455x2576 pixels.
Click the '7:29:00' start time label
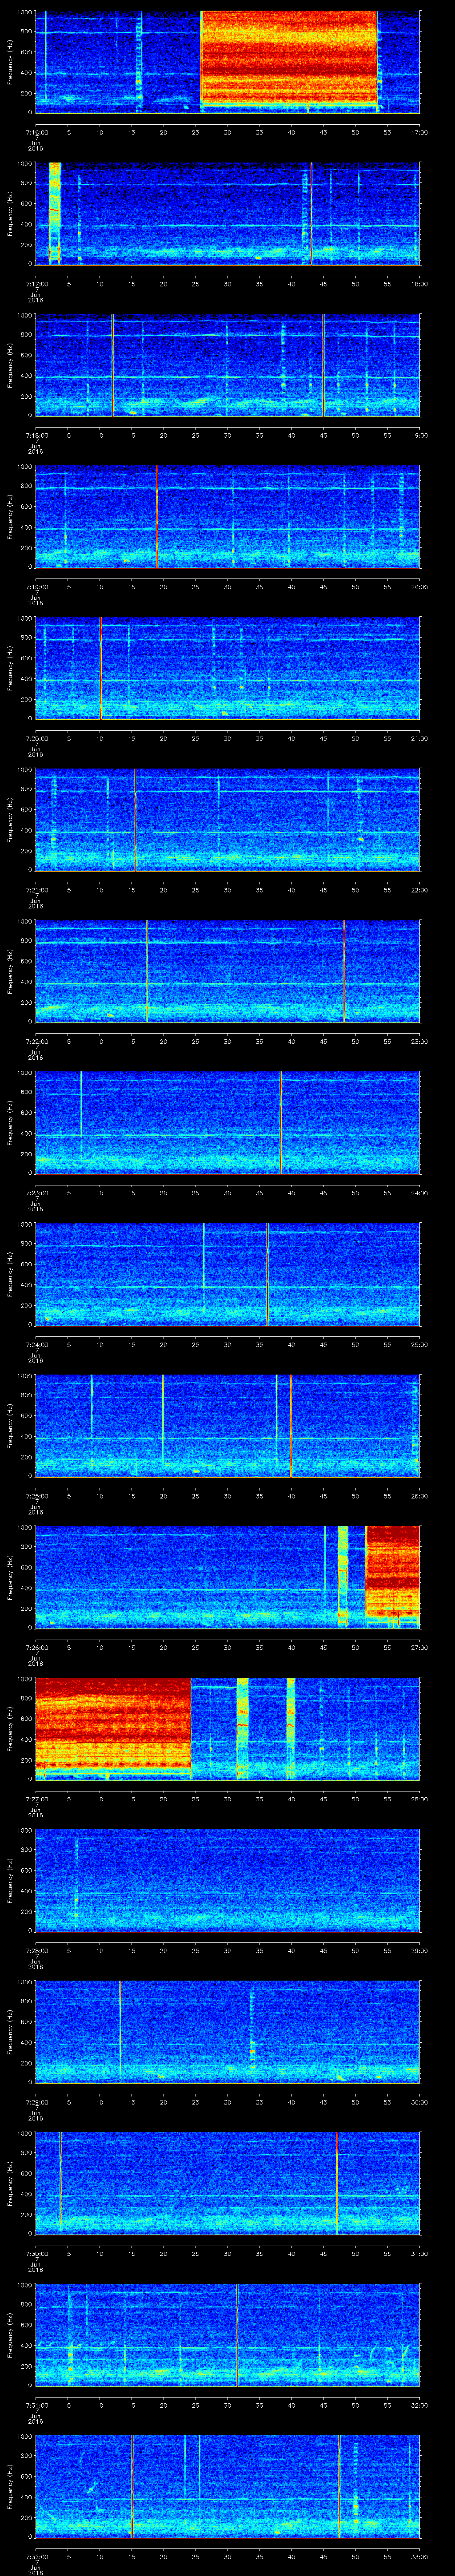[36, 2102]
